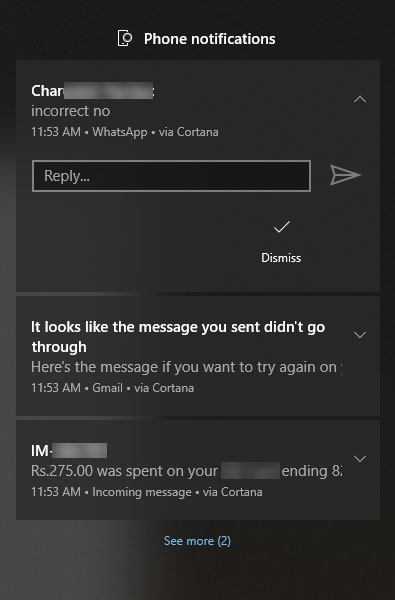Viewport: 395px width, 600px height.
Task: Open the IM sender notification title
Action: pyautogui.click(x=69, y=450)
